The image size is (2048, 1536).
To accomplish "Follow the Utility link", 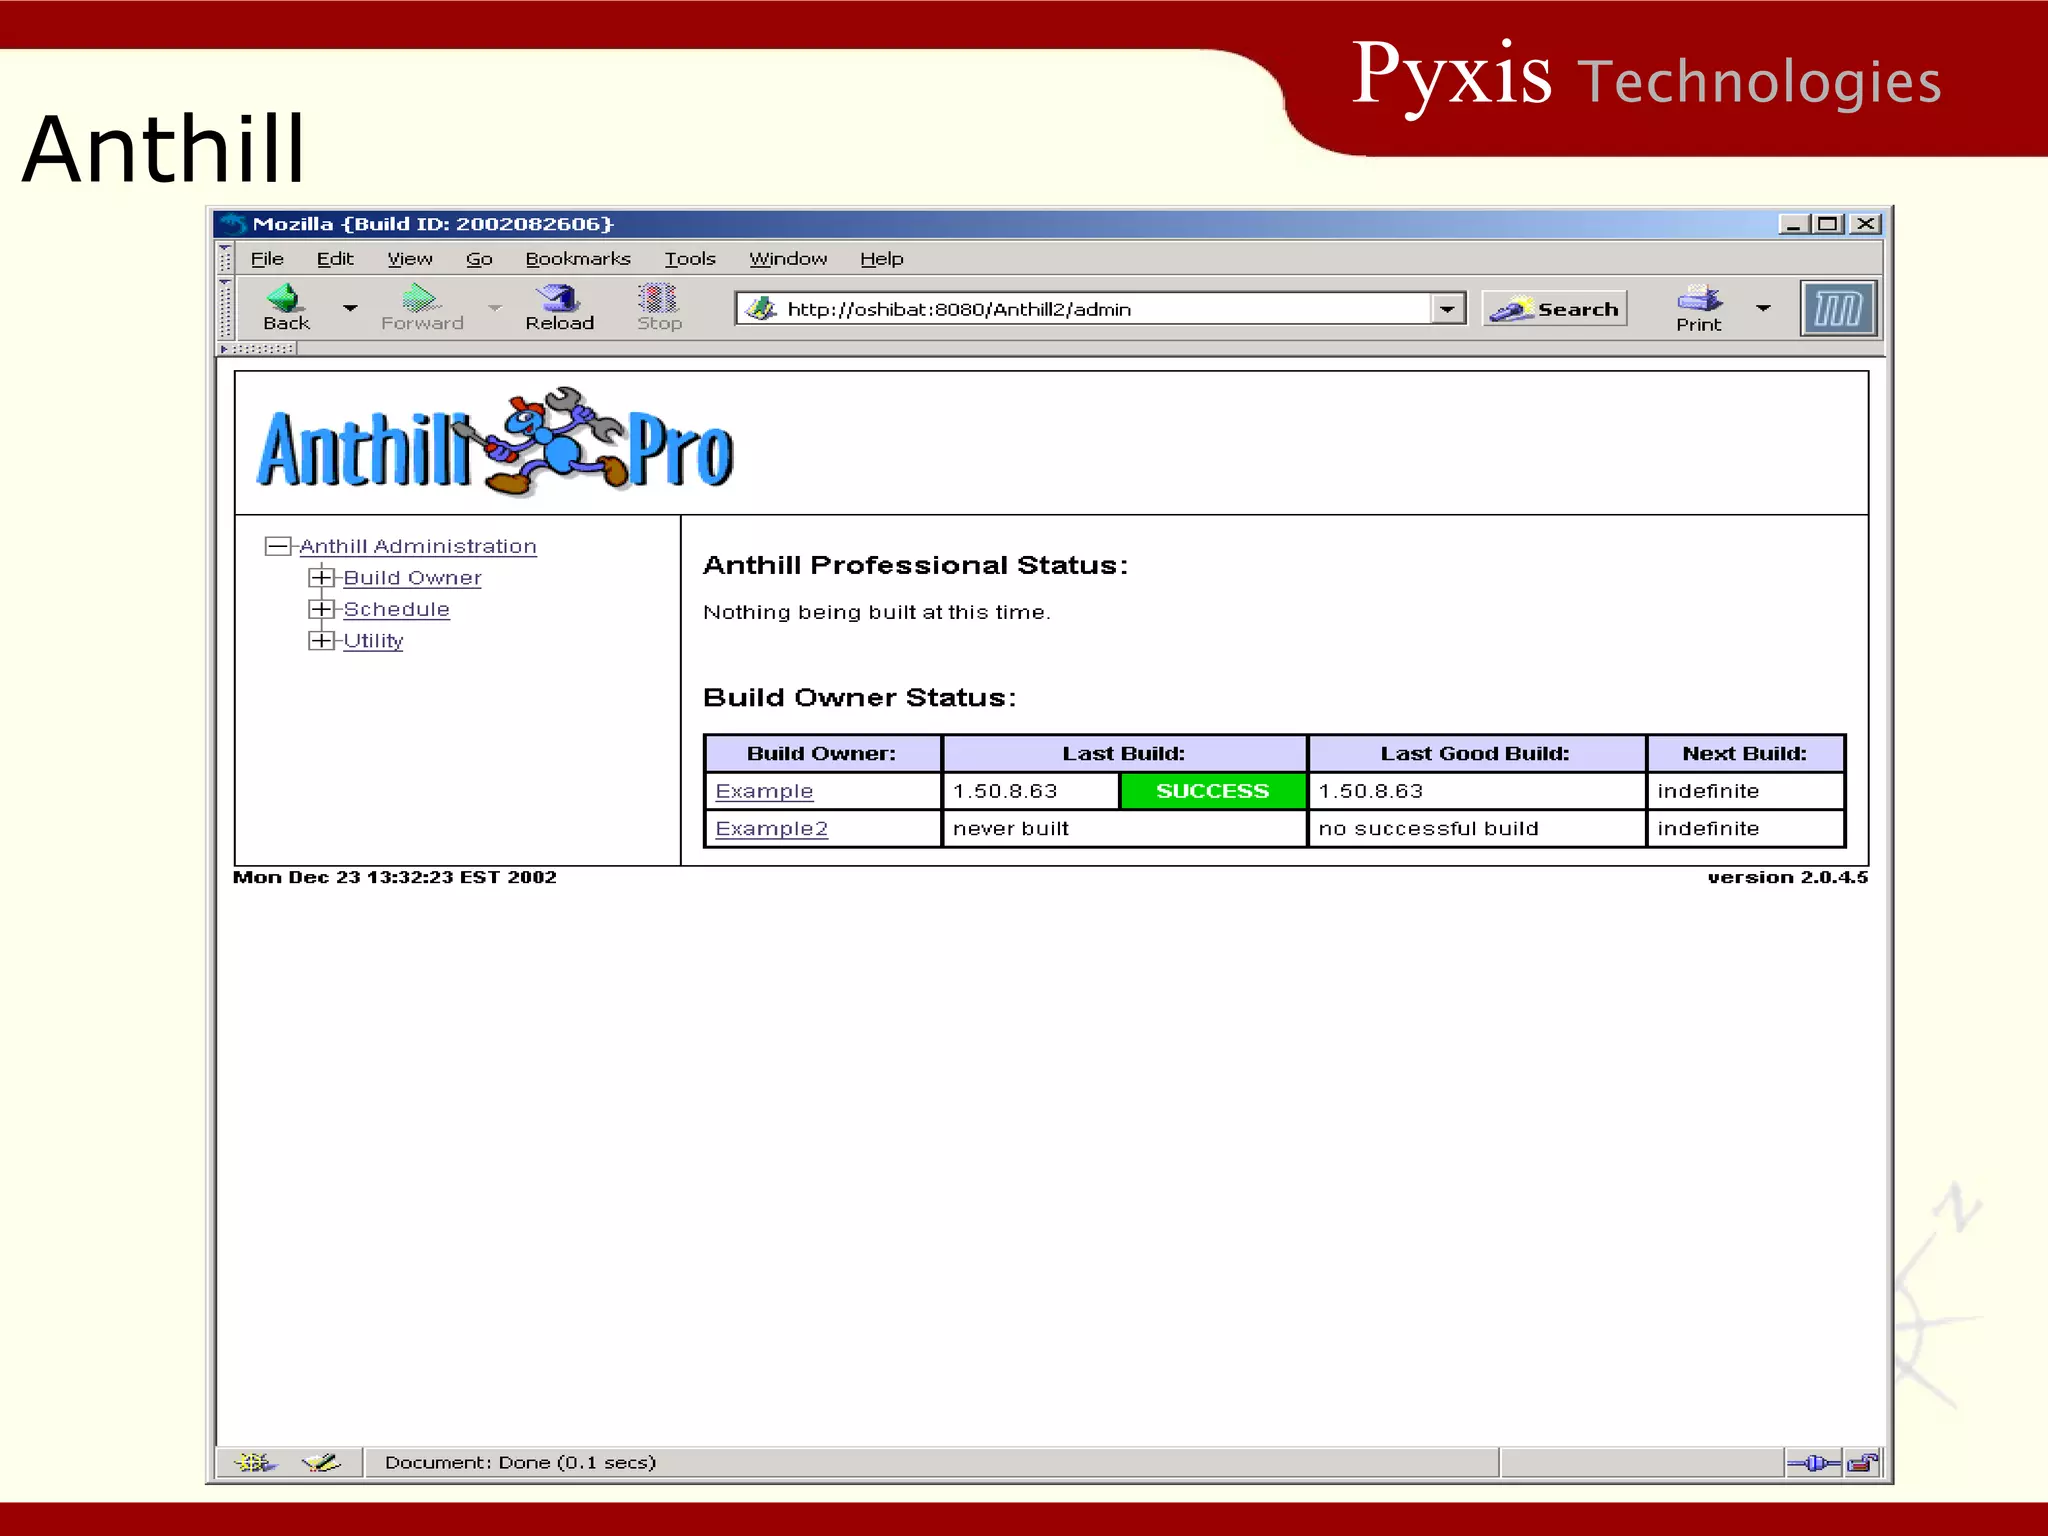I will (373, 641).
